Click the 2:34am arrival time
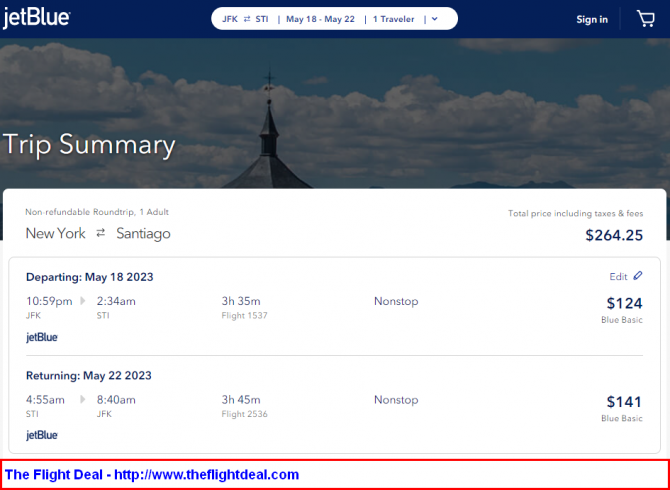Viewport: 670px width, 490px height. 116,301
